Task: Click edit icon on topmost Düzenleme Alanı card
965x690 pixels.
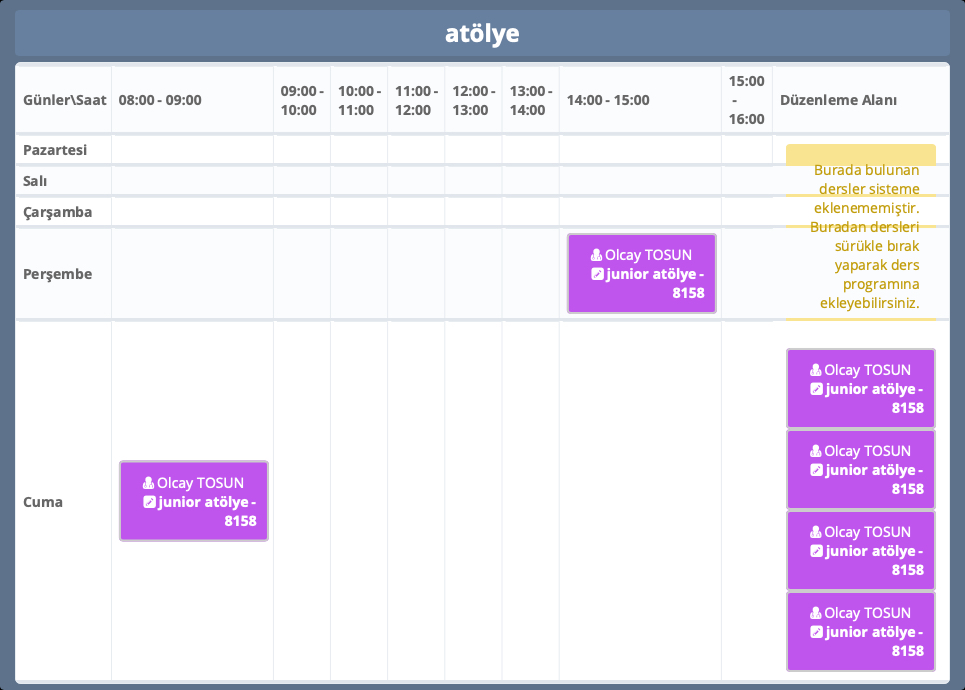Action: tap(816, 389)
